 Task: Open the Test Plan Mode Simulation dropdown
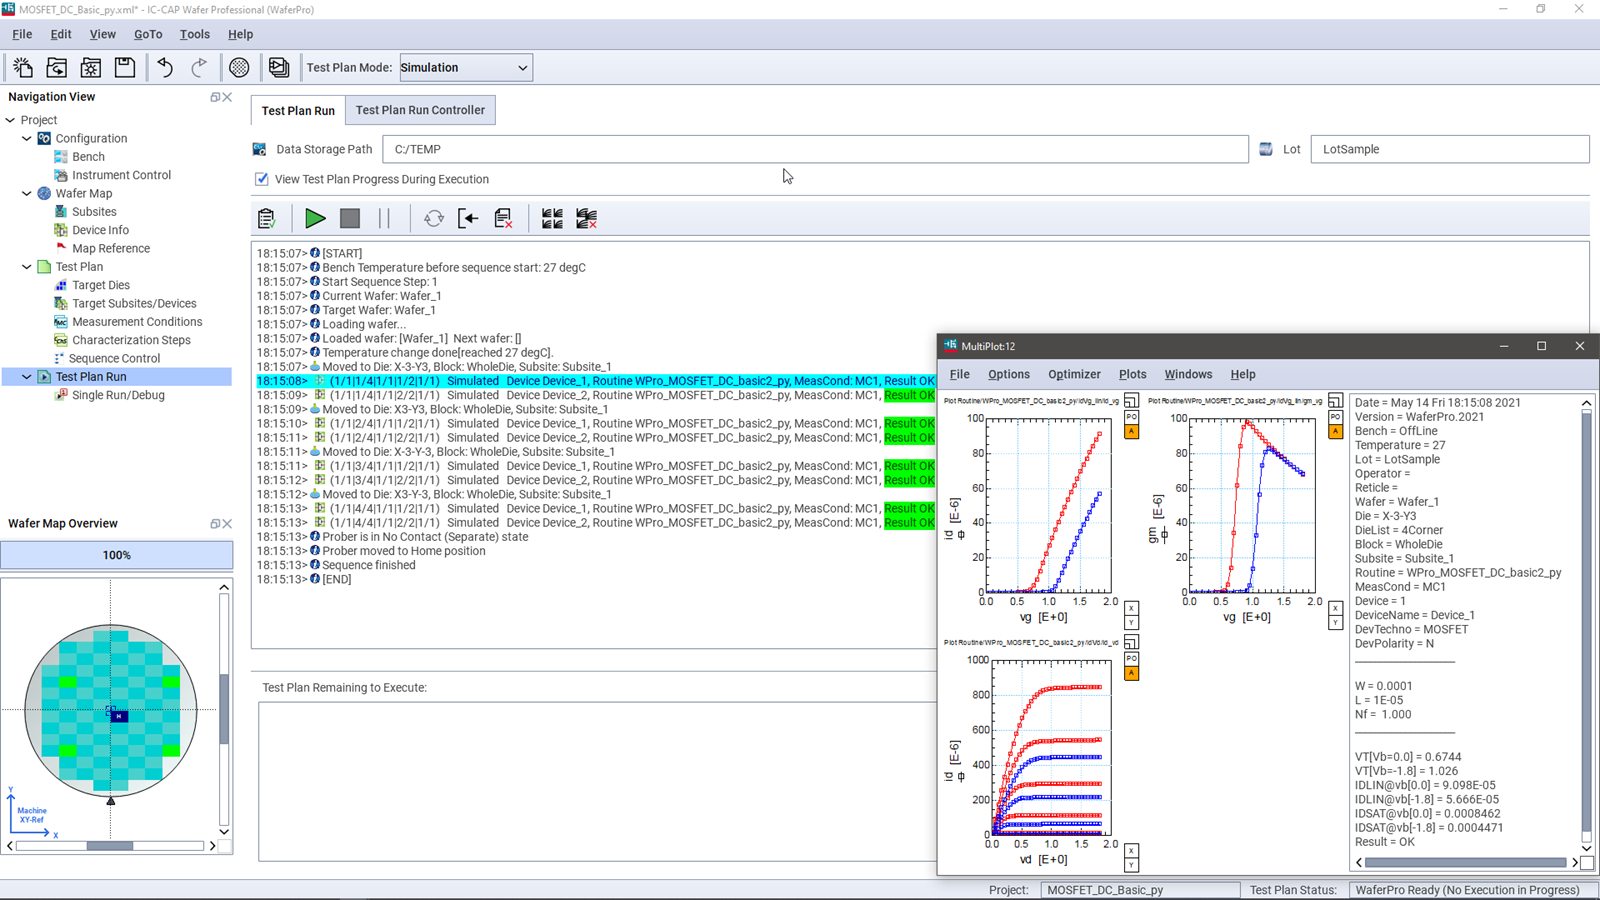466,68
